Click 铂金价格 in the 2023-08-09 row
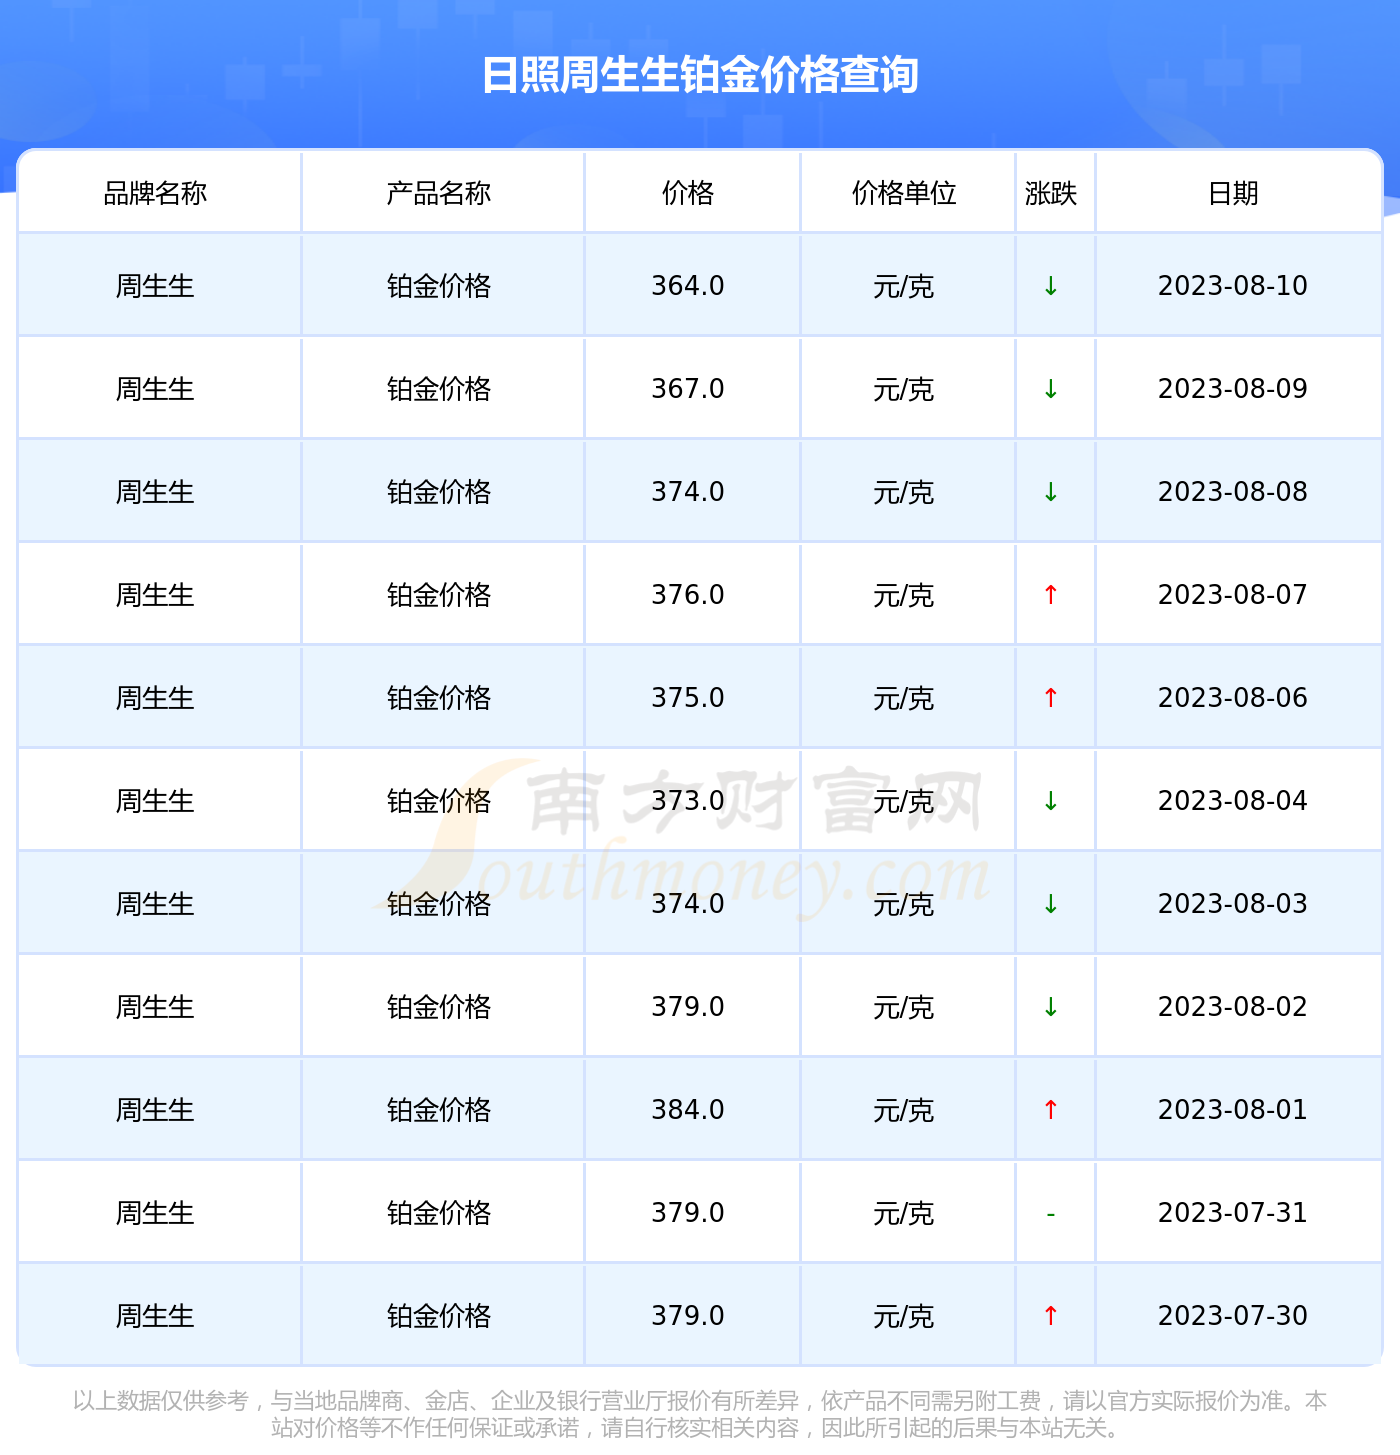Image resolution: width=1400 pixels, height=1455 pixels. tap(439, 389)
